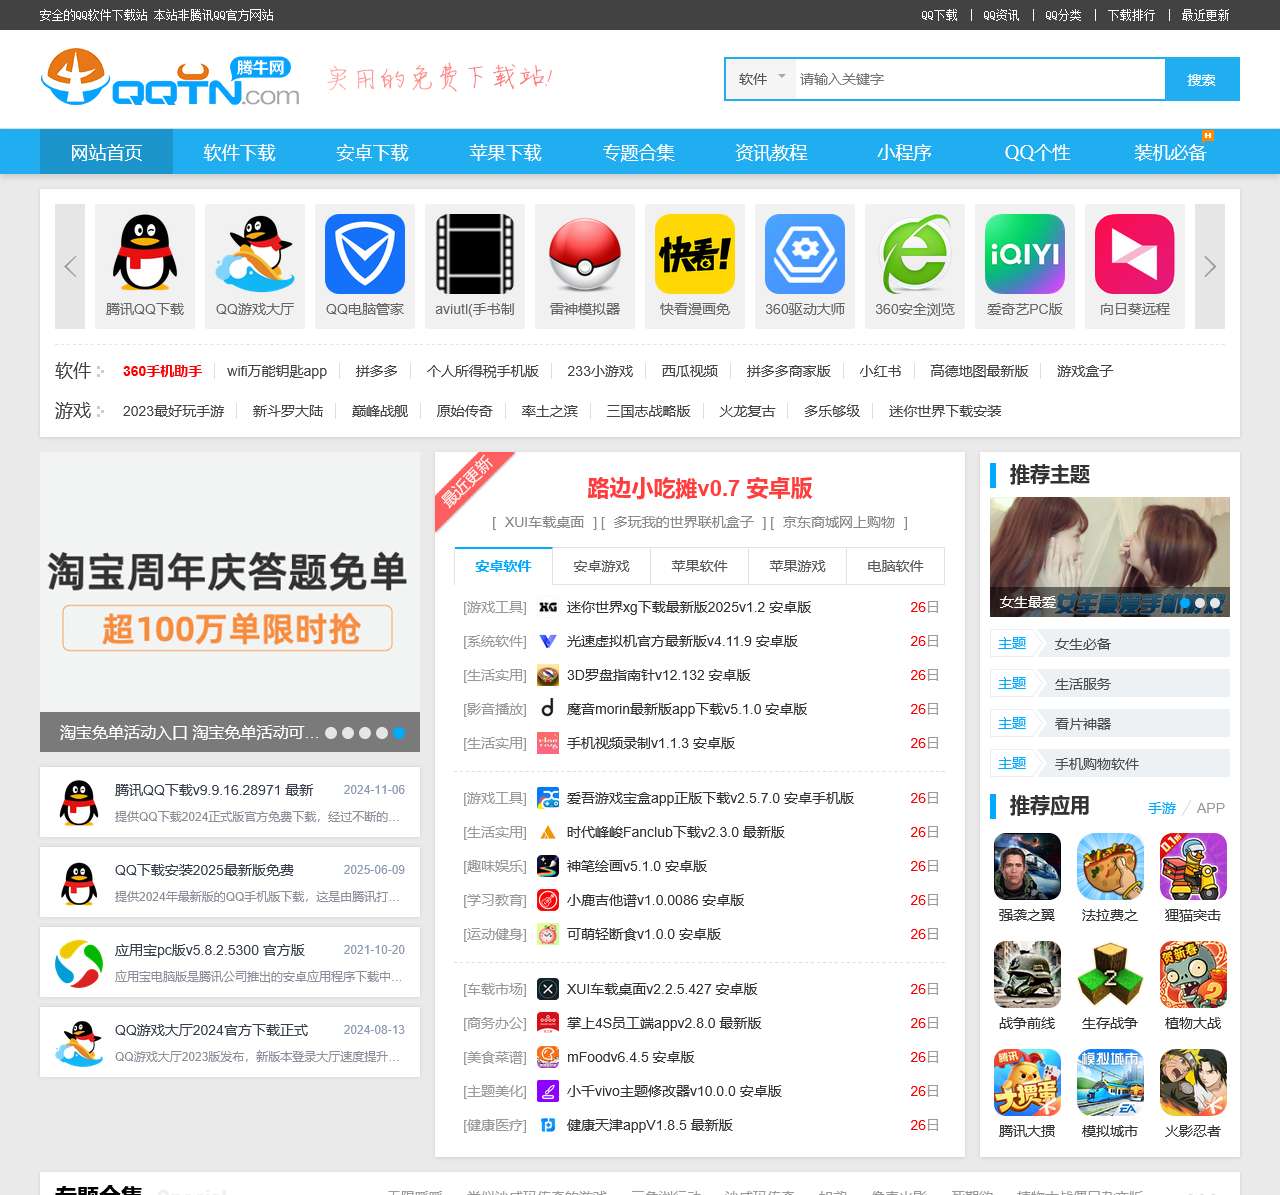Open the 小红书 software link
The image size is (1280, 1195).
click(x=880, y=371)
